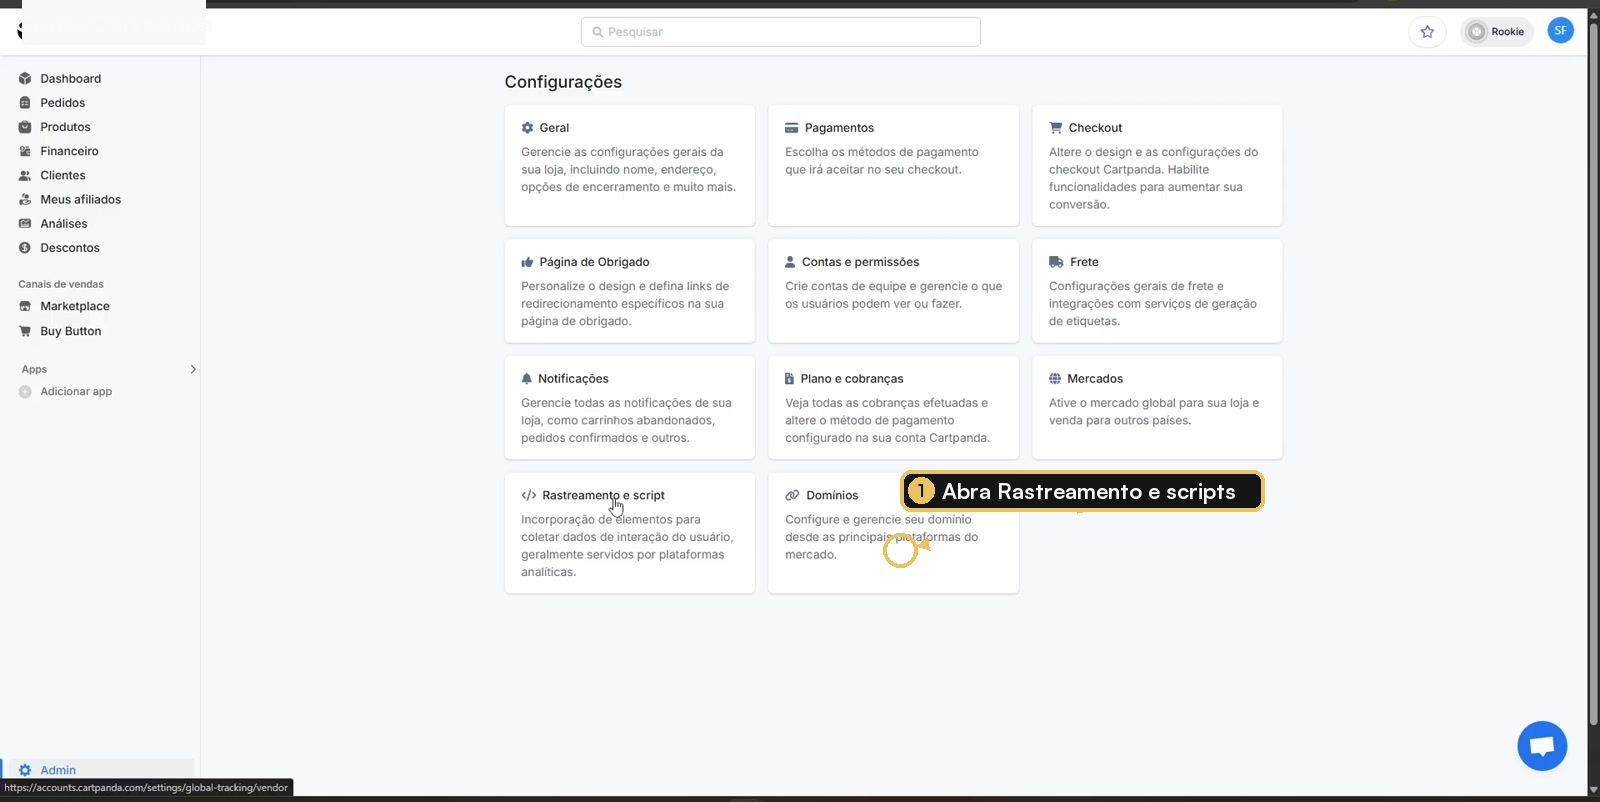This screenshot has height=802, width=1600.
Task: Click the Buy Button cart icon
Action: click(x=25, y=331)
